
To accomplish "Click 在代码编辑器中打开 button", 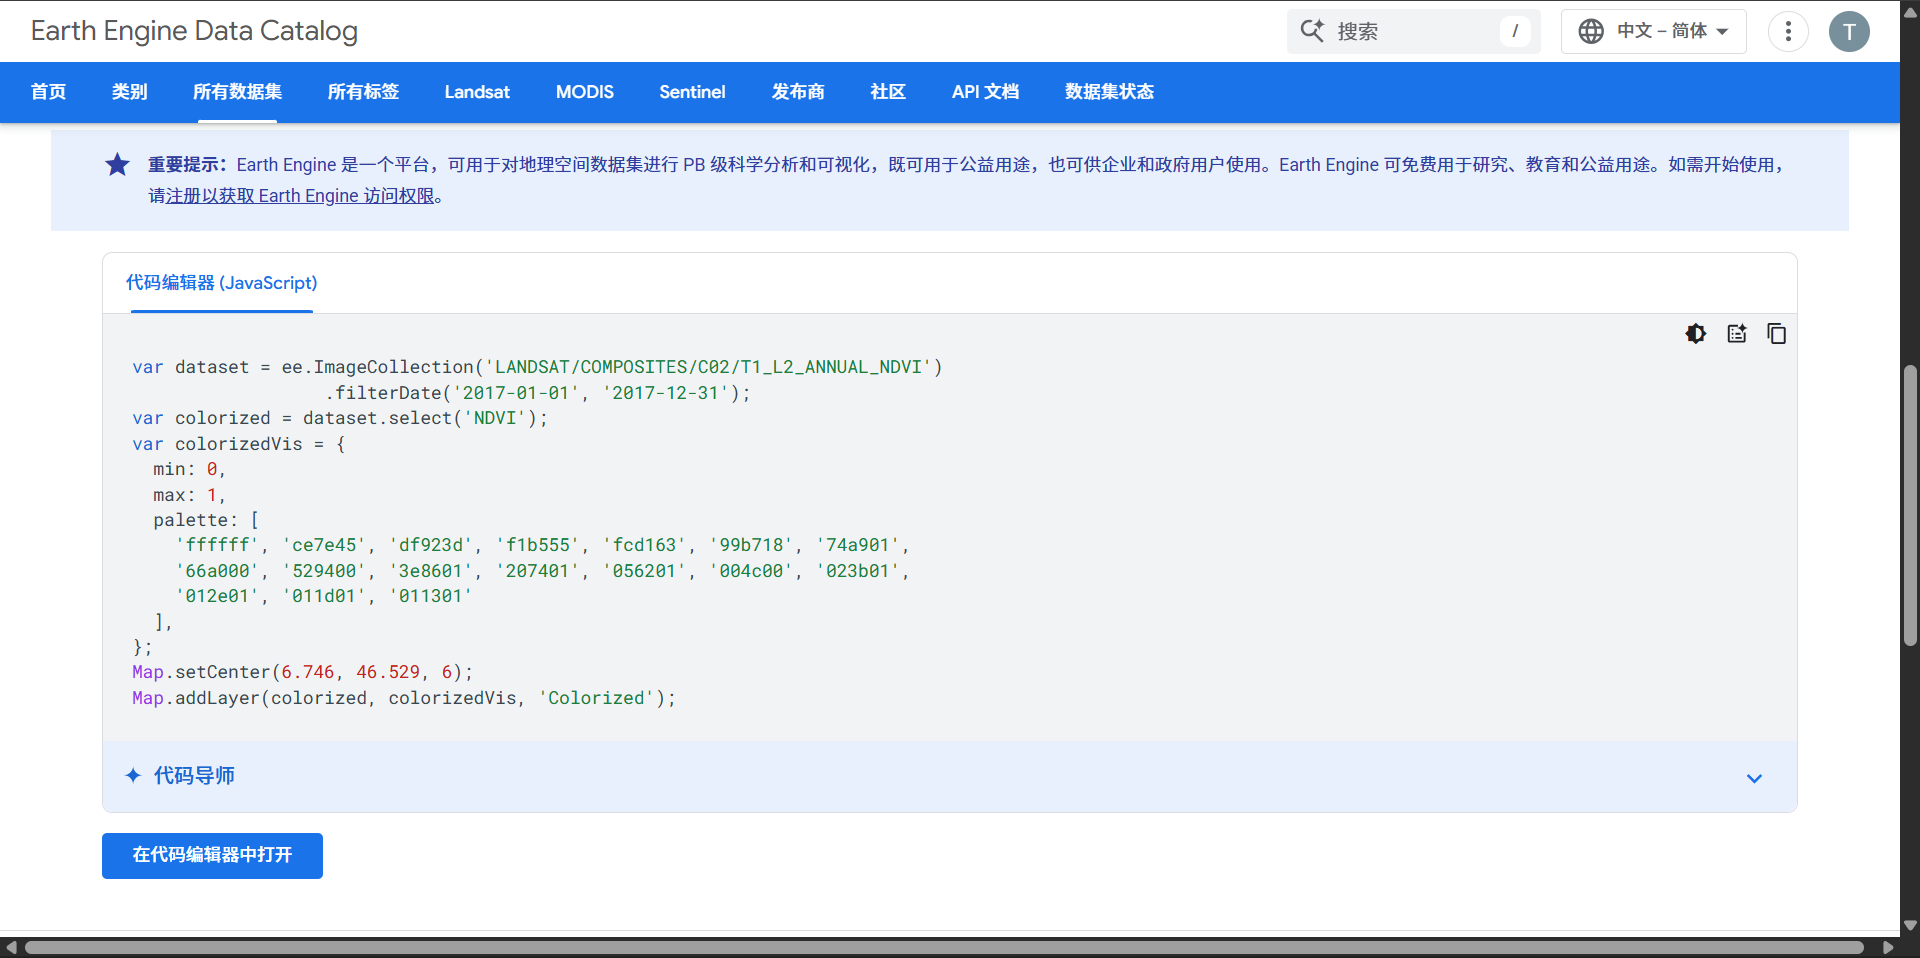I will 212,856.
